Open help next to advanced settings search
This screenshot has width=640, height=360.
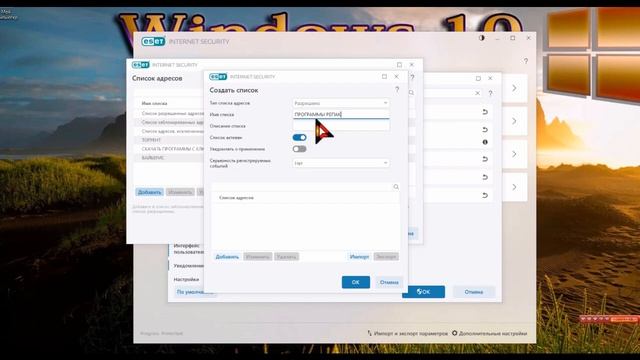coord(490,93)
